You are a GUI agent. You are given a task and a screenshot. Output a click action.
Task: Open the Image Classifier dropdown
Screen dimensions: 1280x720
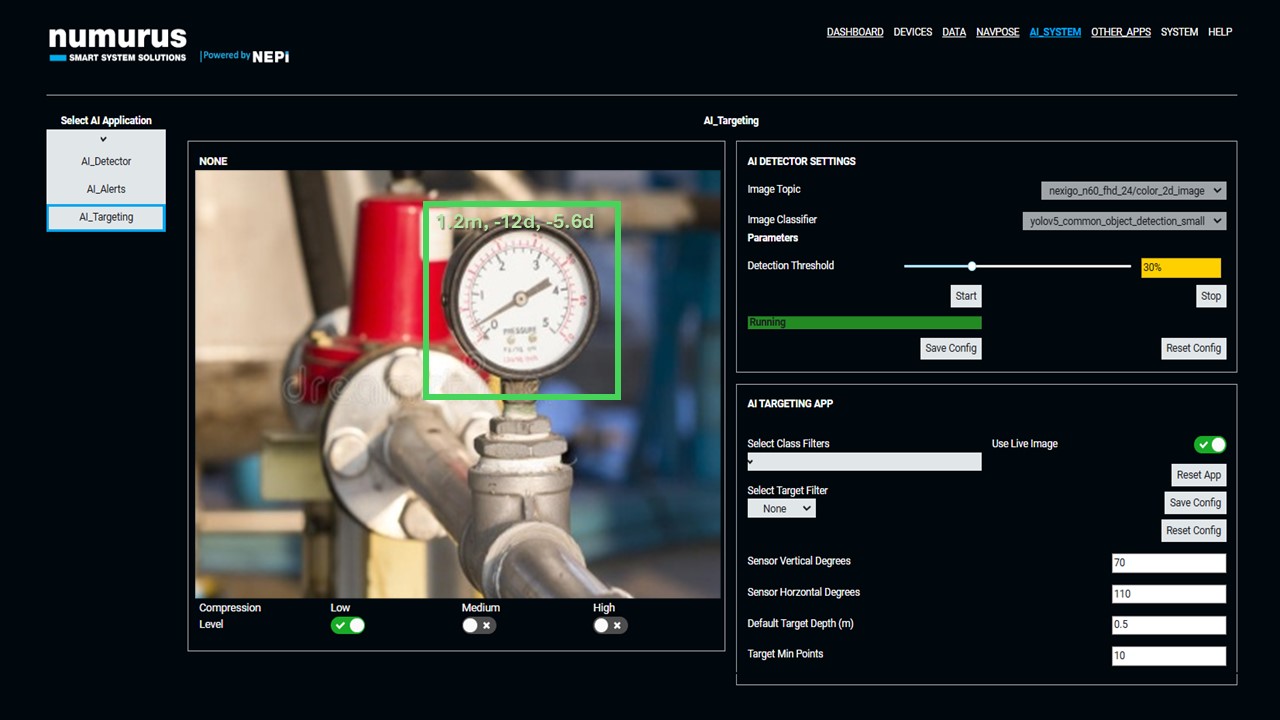[1123, 220]
